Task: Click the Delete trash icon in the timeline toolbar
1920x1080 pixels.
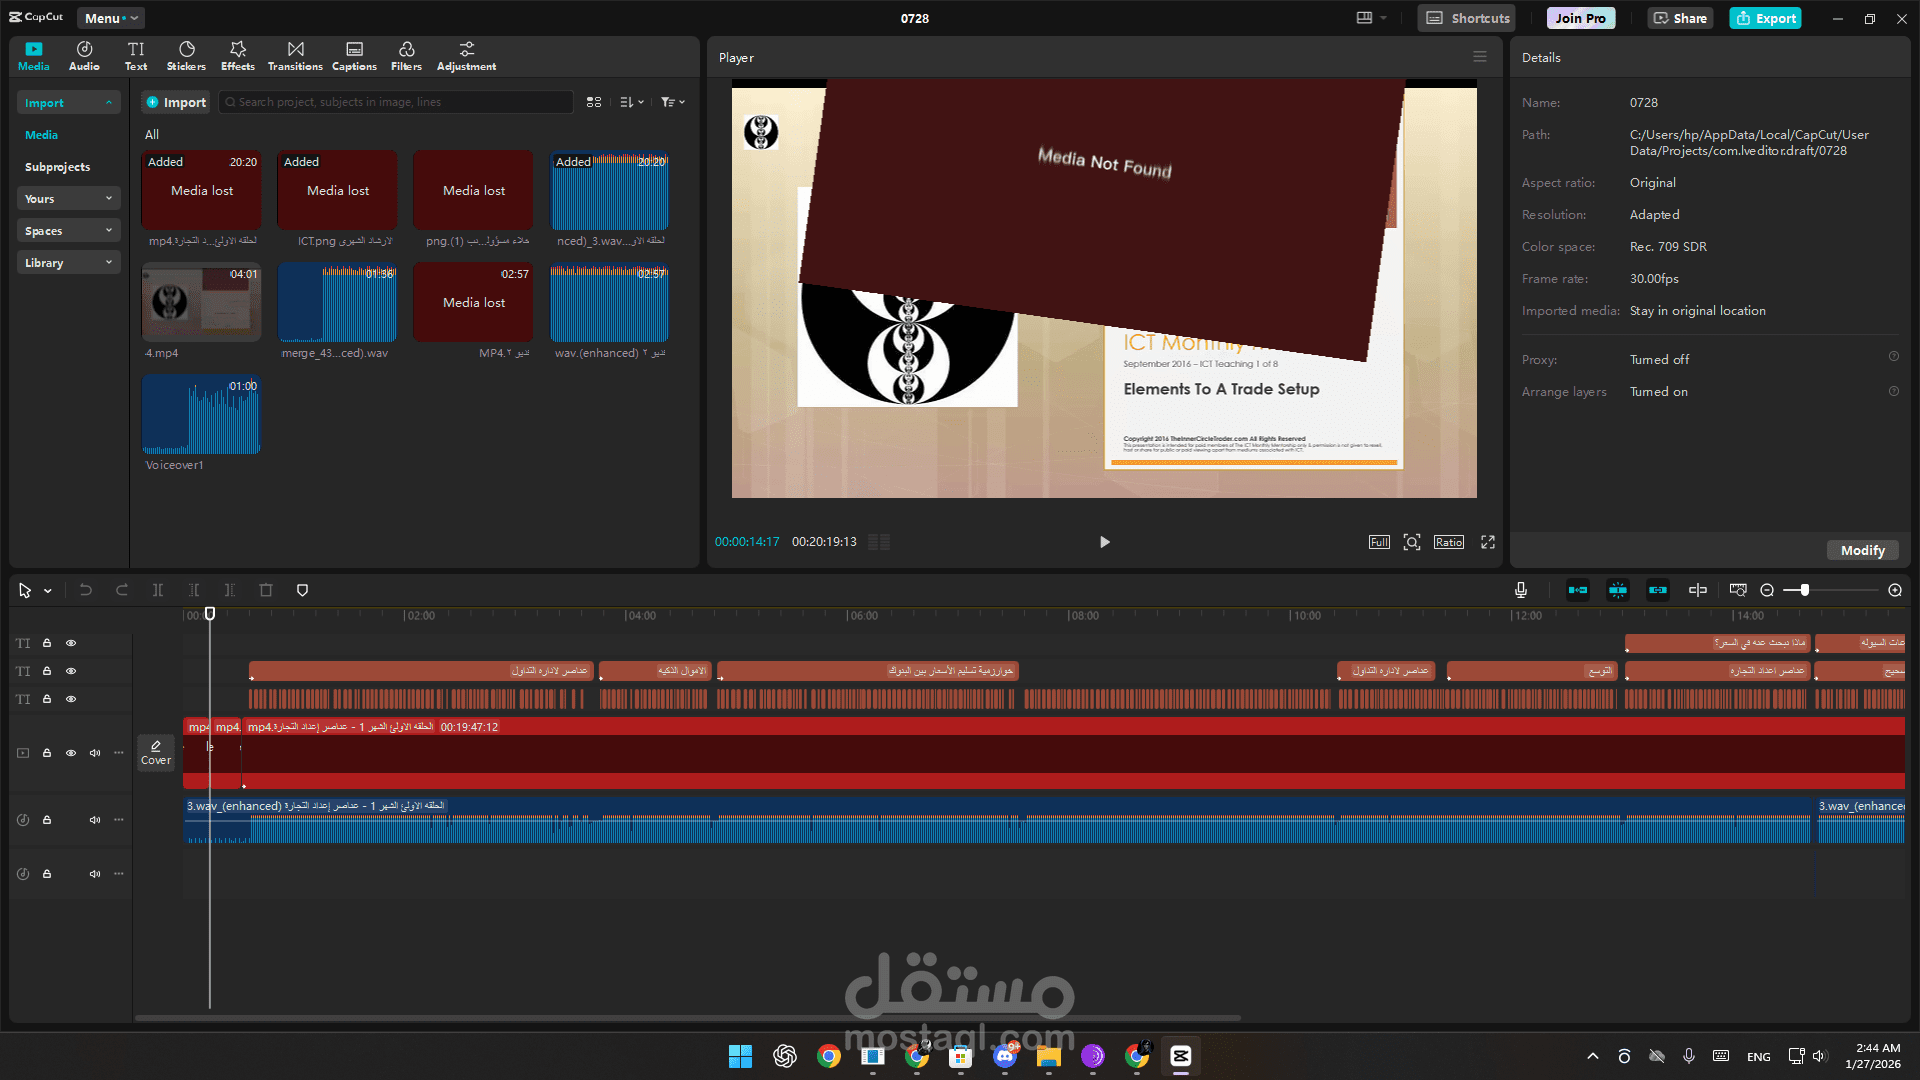Action: tap(266, 590)
